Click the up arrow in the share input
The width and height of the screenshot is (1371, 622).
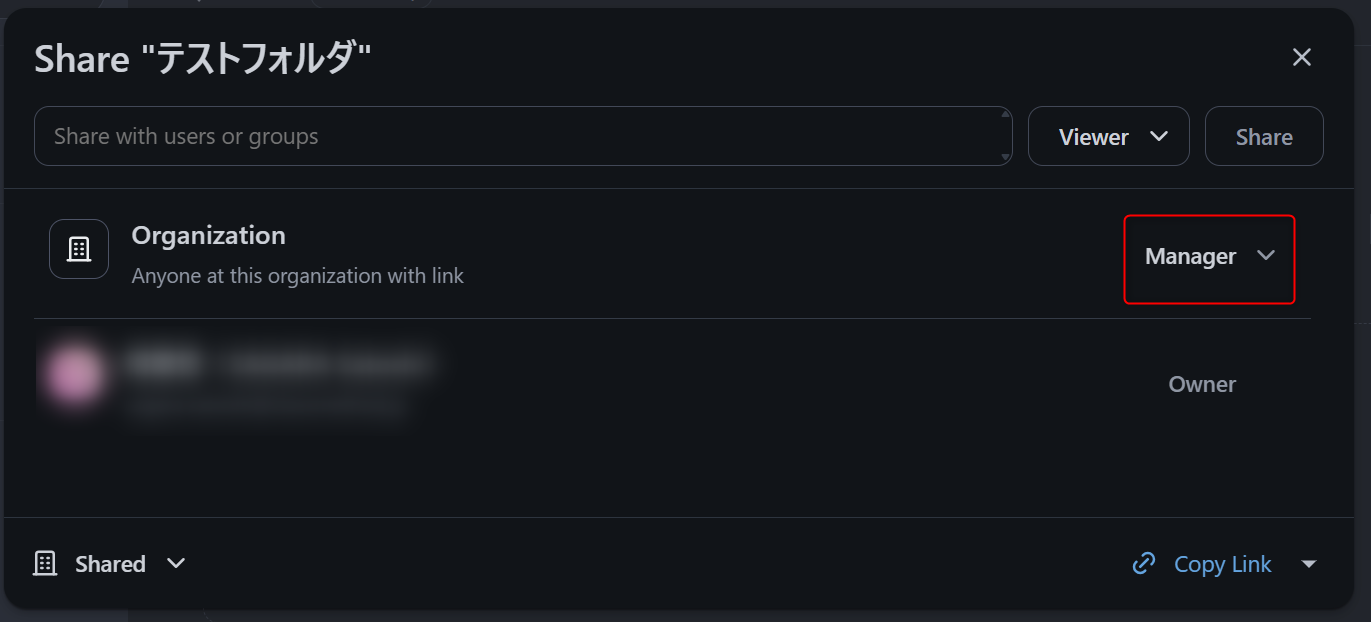pos(1005,115)
